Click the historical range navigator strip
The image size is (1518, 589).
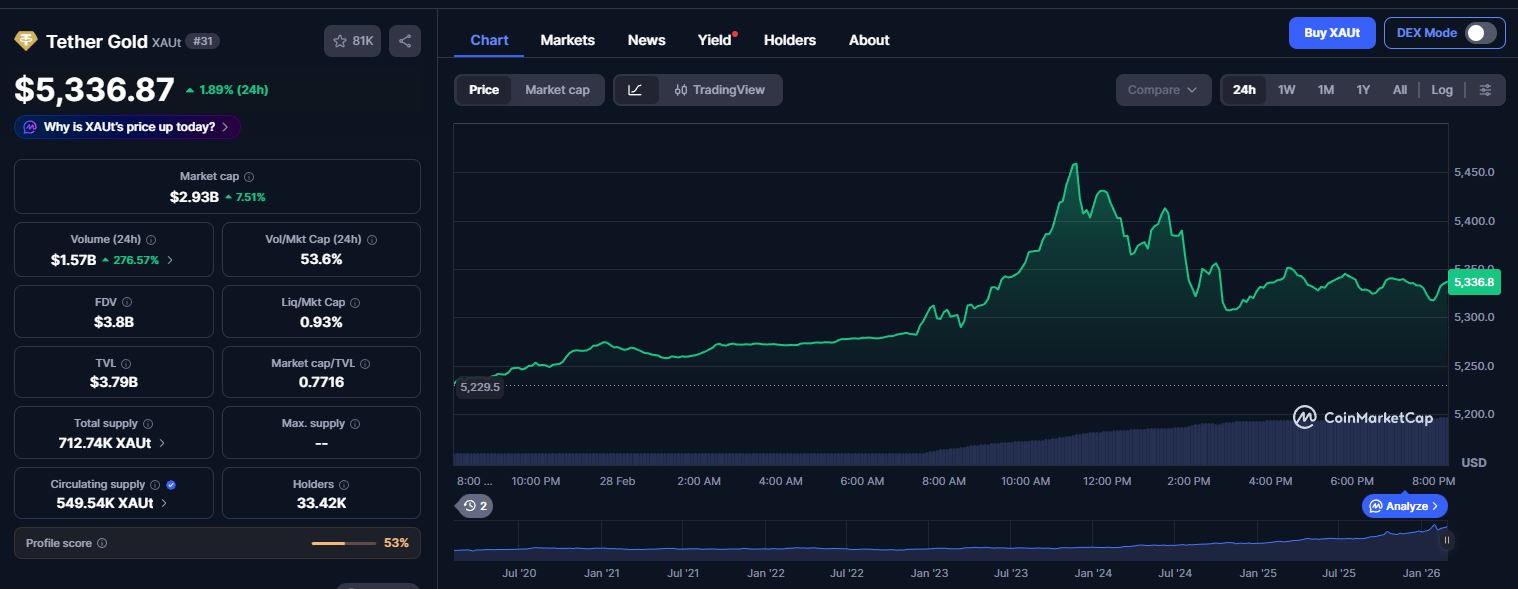coord(950,541)
